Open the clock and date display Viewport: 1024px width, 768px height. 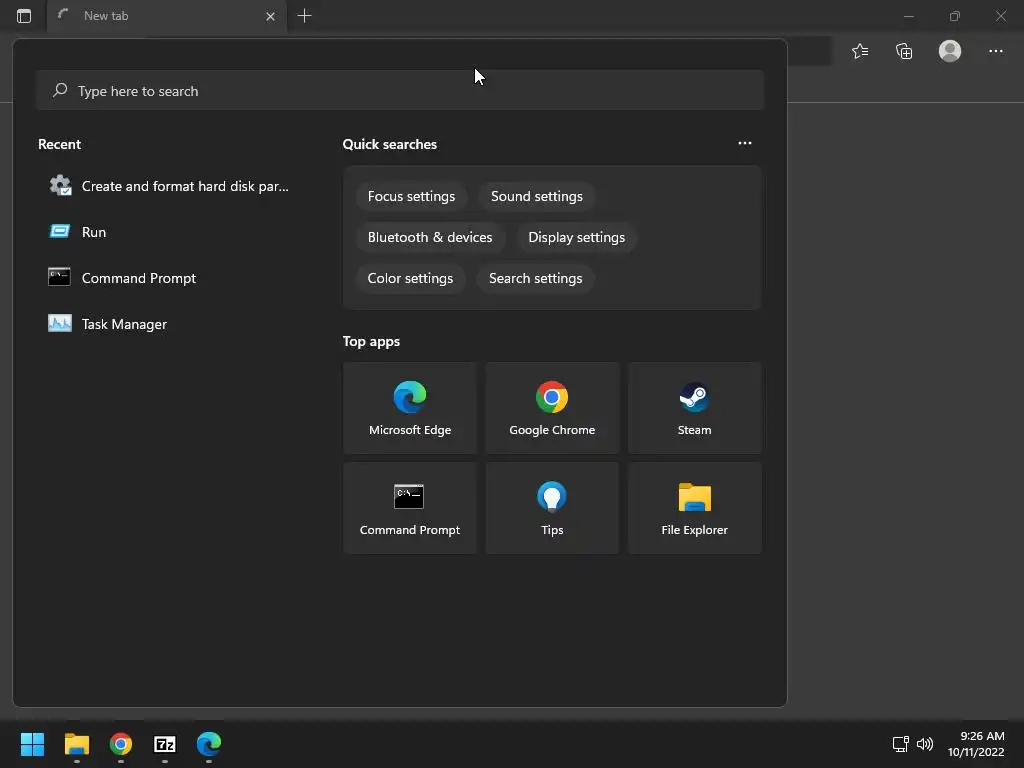click(x=976, y=744)
